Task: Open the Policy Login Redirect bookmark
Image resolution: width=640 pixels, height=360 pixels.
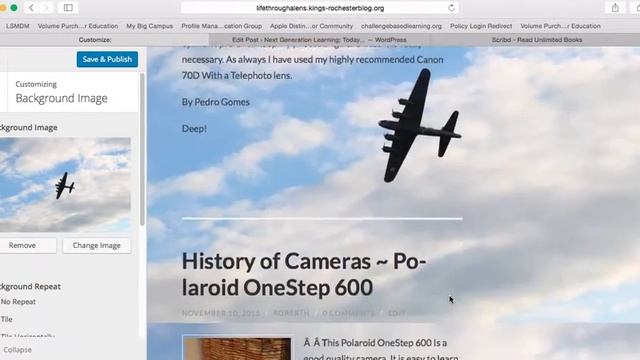Action: click(x=481, y=26)
